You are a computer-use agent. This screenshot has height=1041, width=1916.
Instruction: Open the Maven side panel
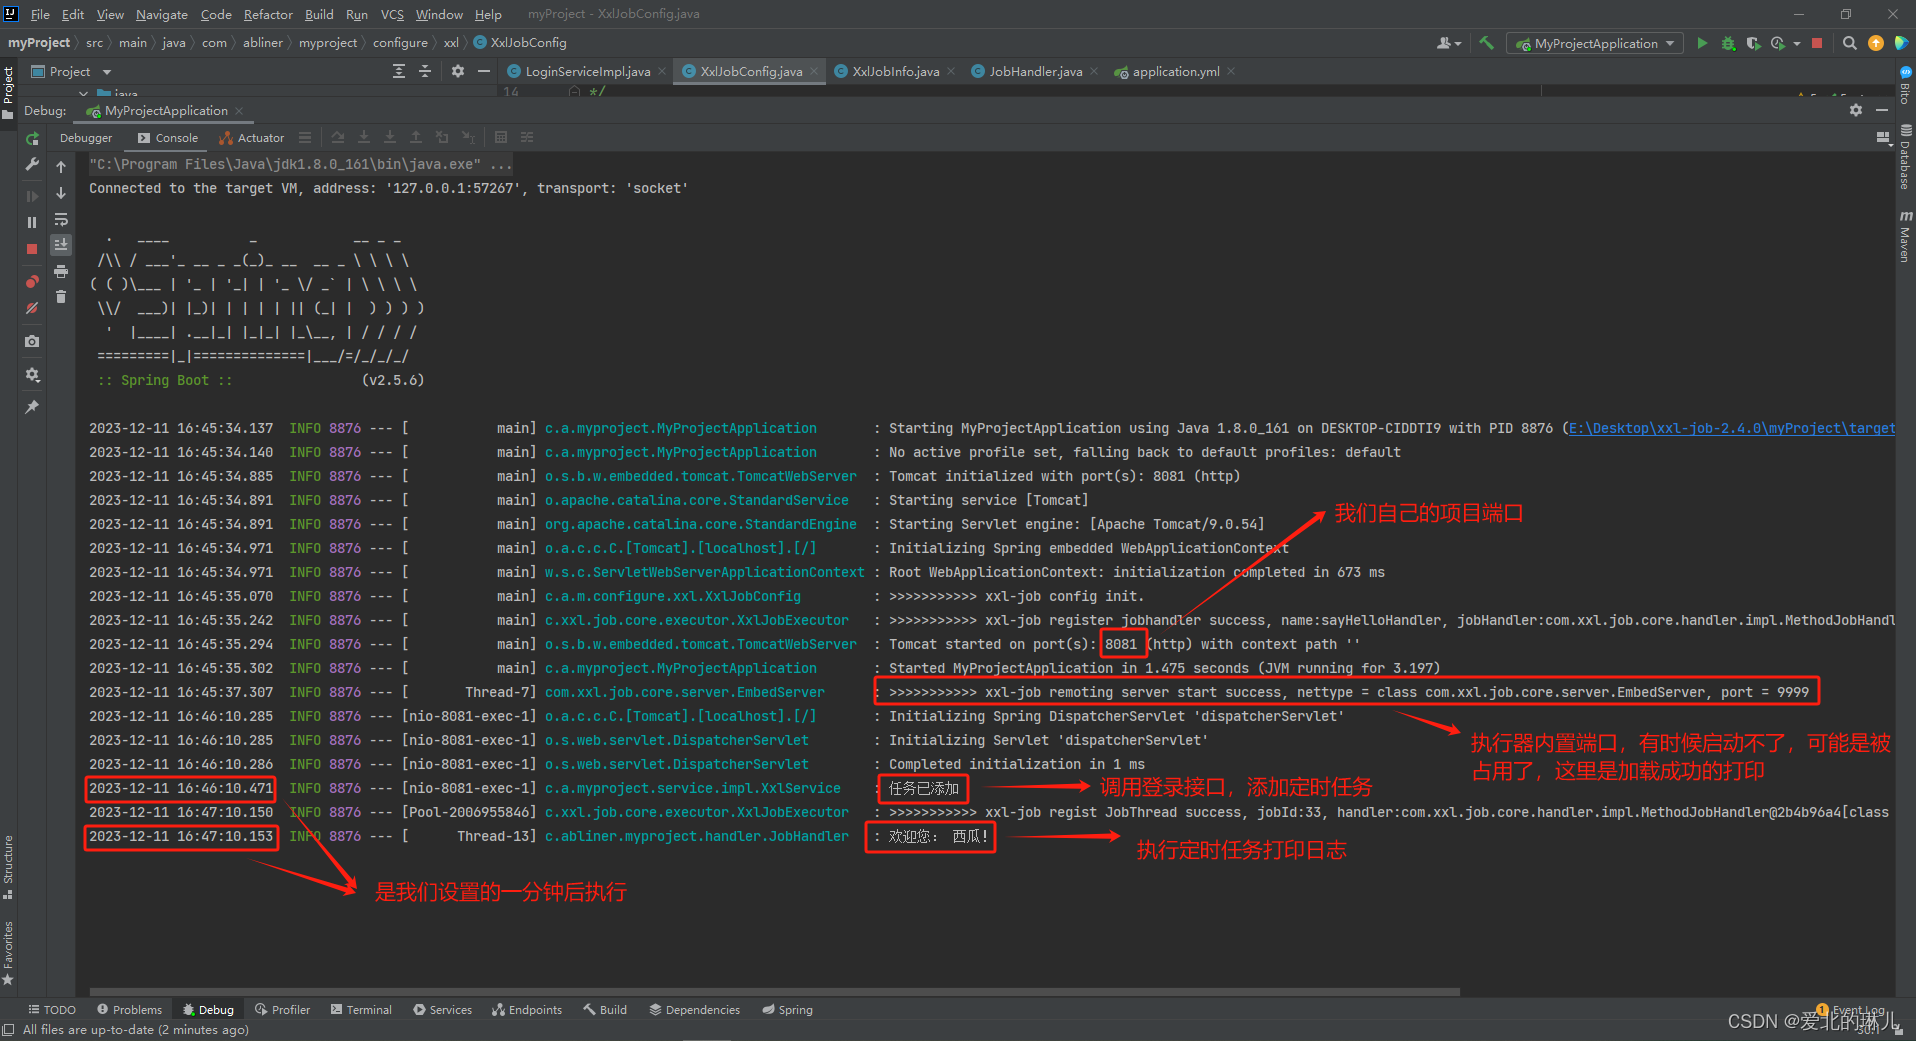(1905, 237)
